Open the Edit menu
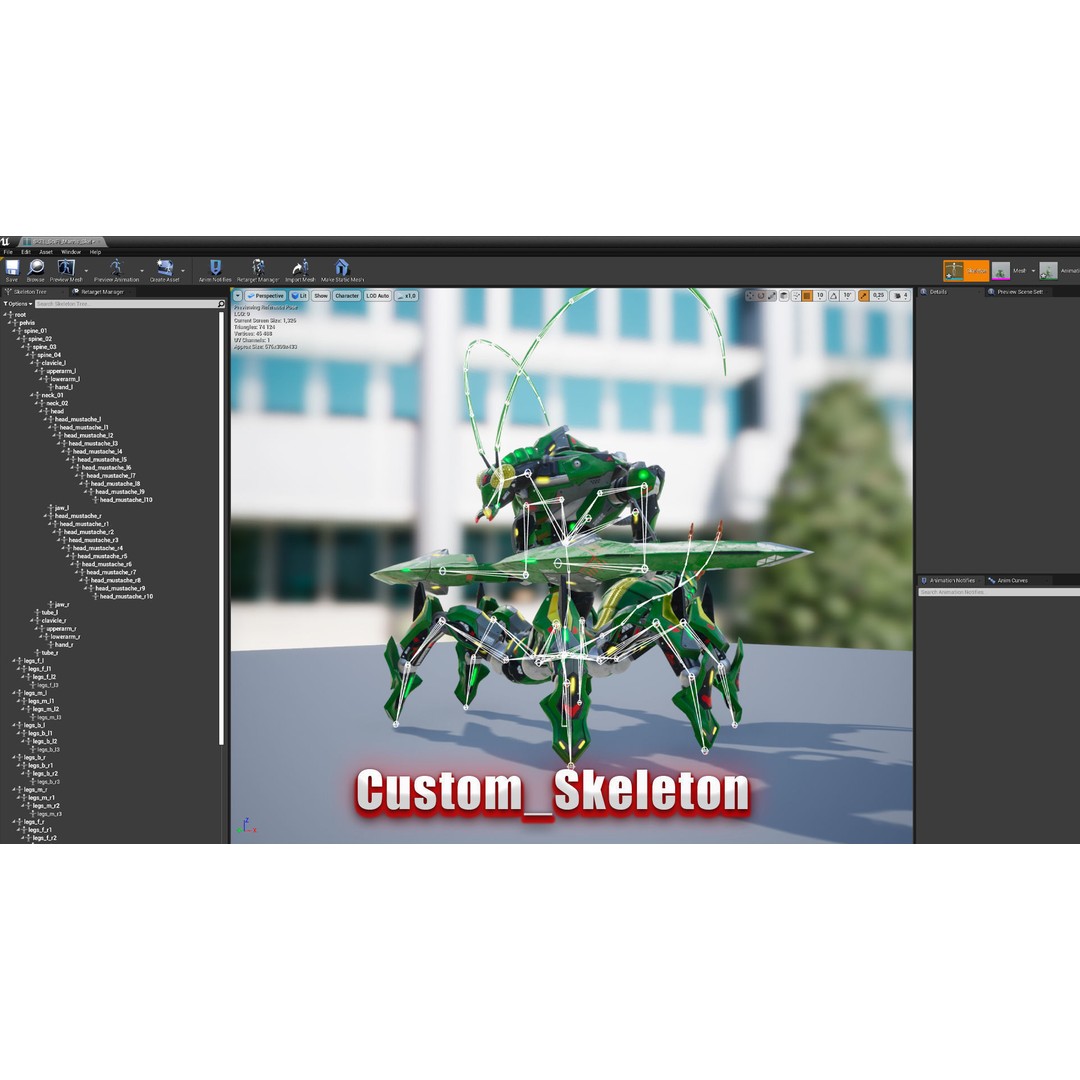 coord(25,252)
